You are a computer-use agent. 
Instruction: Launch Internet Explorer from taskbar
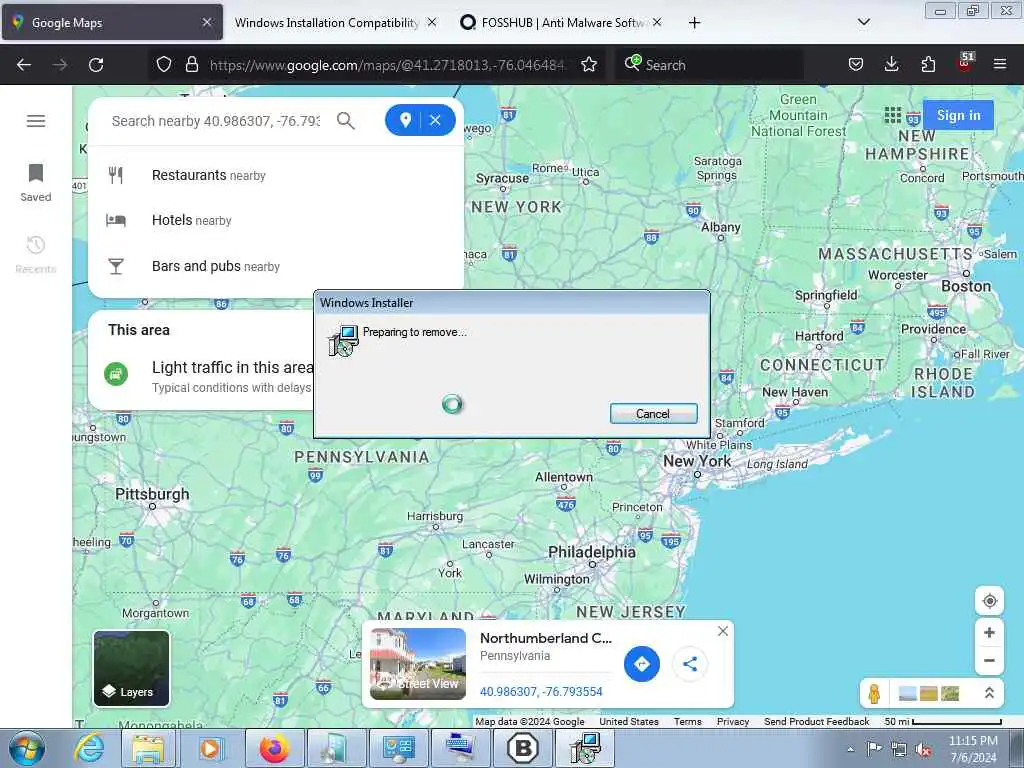89,748
